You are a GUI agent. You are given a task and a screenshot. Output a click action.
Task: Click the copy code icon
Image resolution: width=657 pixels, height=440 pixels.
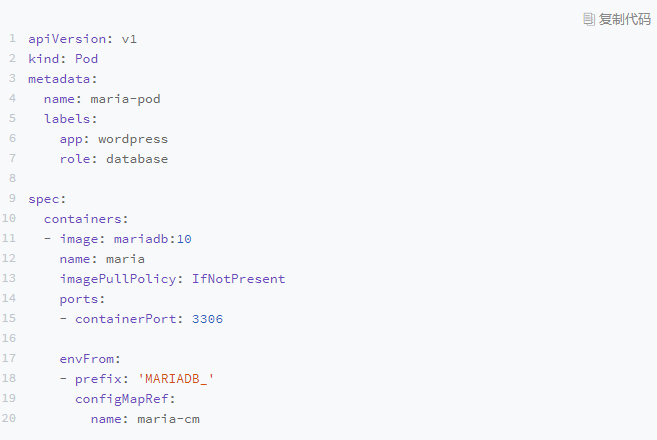589,19
